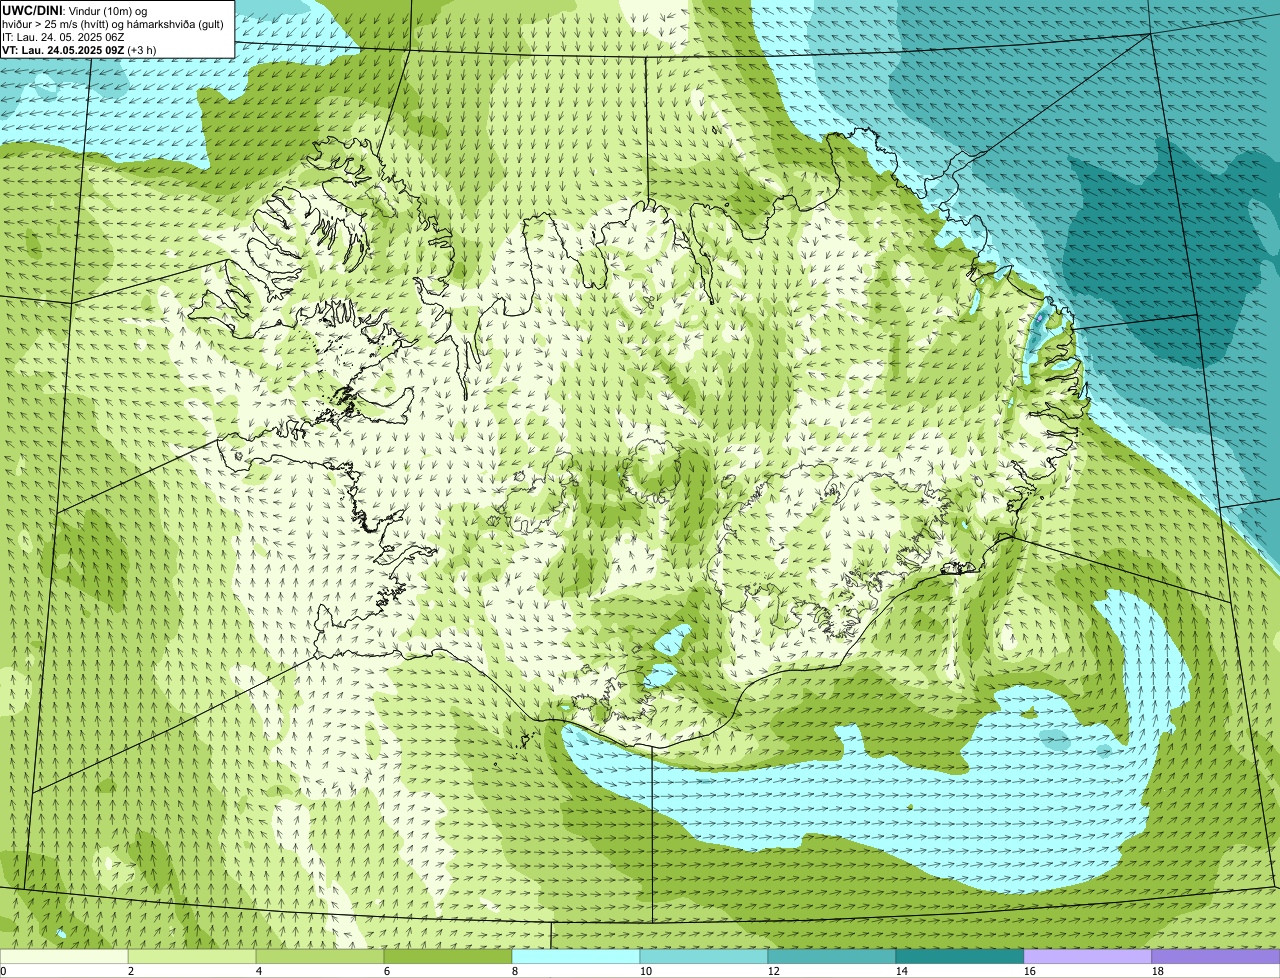The image size is (1280, 978).
Task: Click the "VT: Lau. 24.05.2025 09Z (+3 h)" line
Action: pyautogui.click(x=79, y=50)
